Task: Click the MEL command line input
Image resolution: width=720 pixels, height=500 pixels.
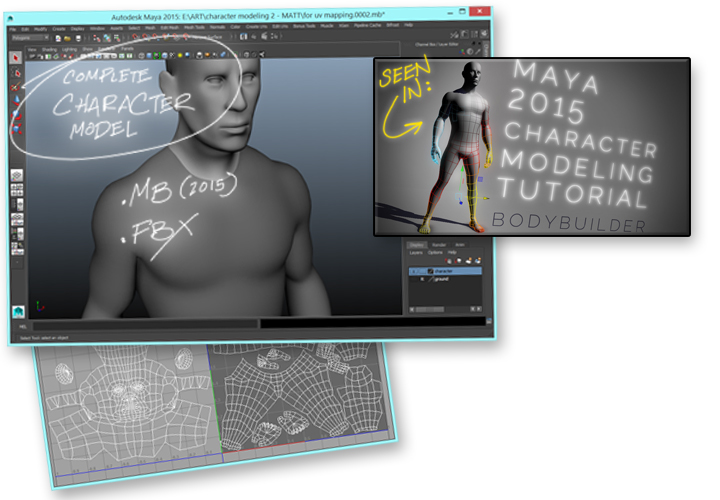Action: tap(145, 324)
